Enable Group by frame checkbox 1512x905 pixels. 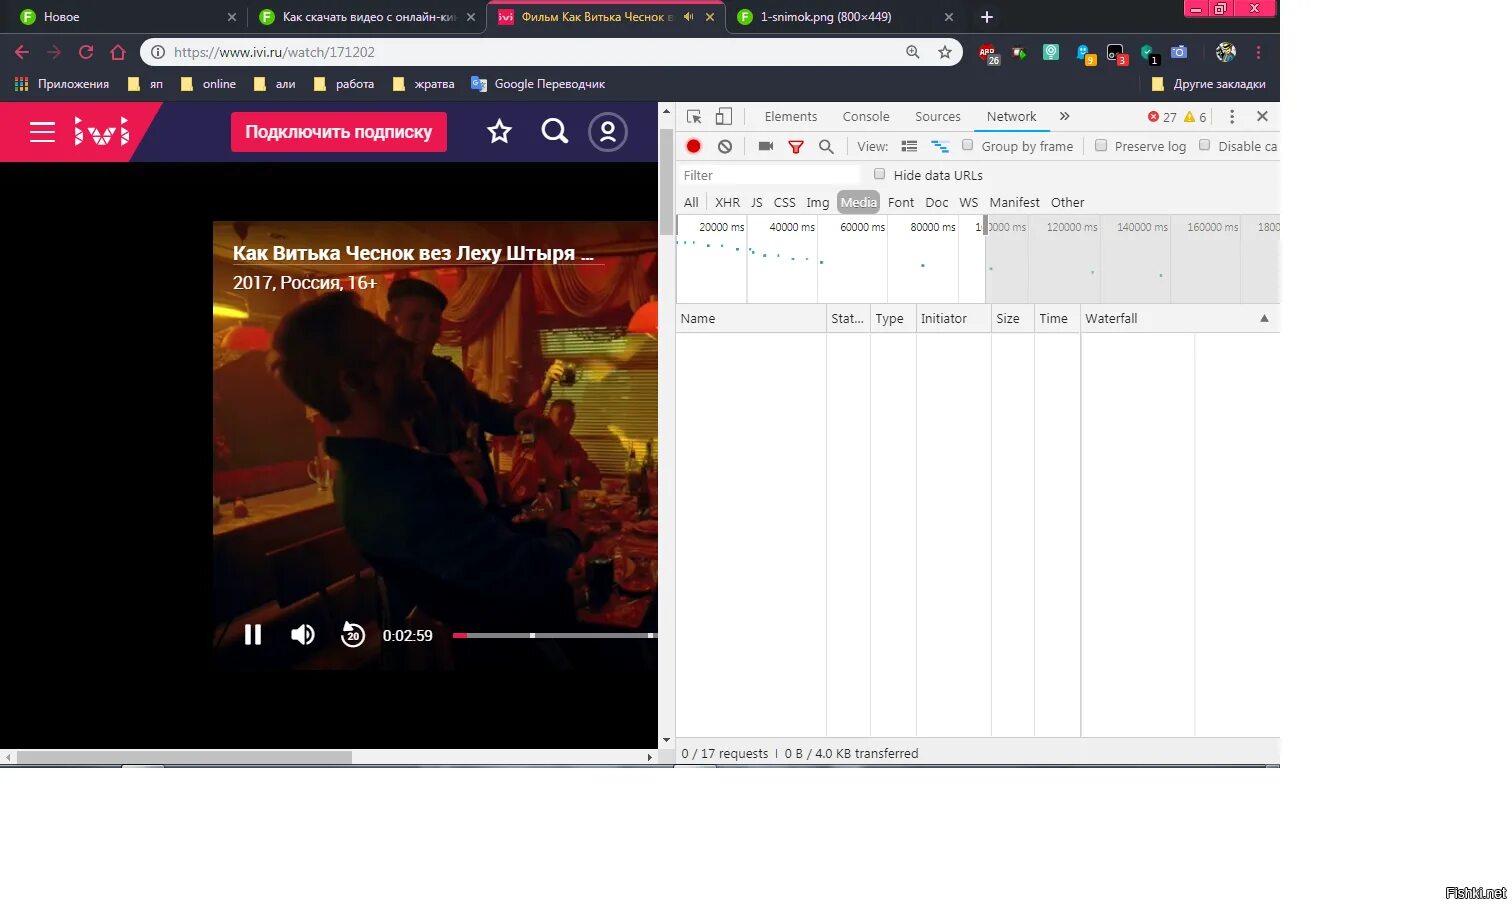click(x=967, y=145)
